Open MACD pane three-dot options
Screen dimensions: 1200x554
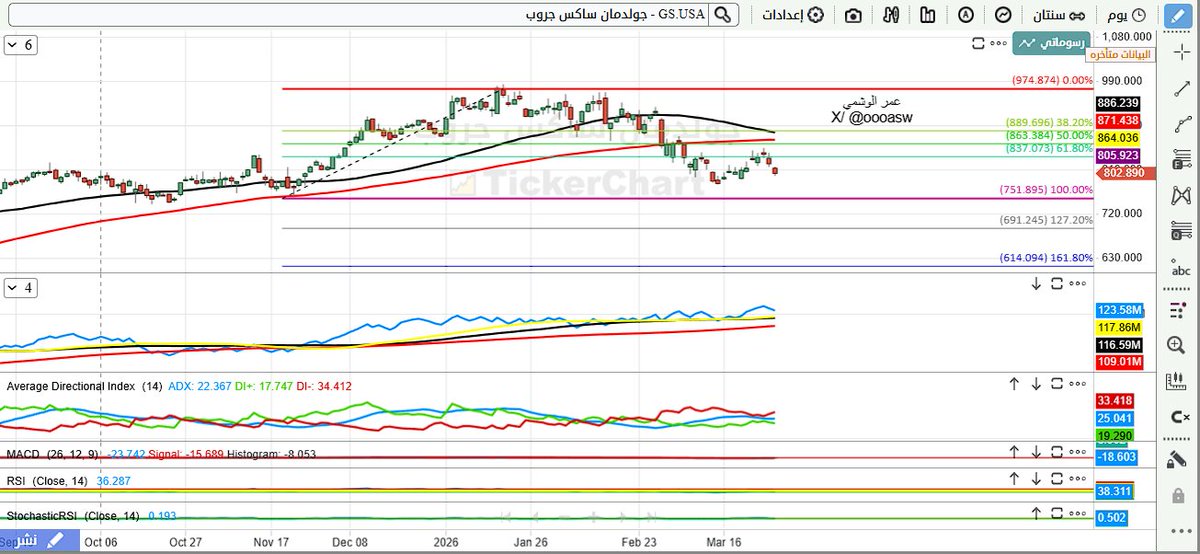click(1078, 452)
